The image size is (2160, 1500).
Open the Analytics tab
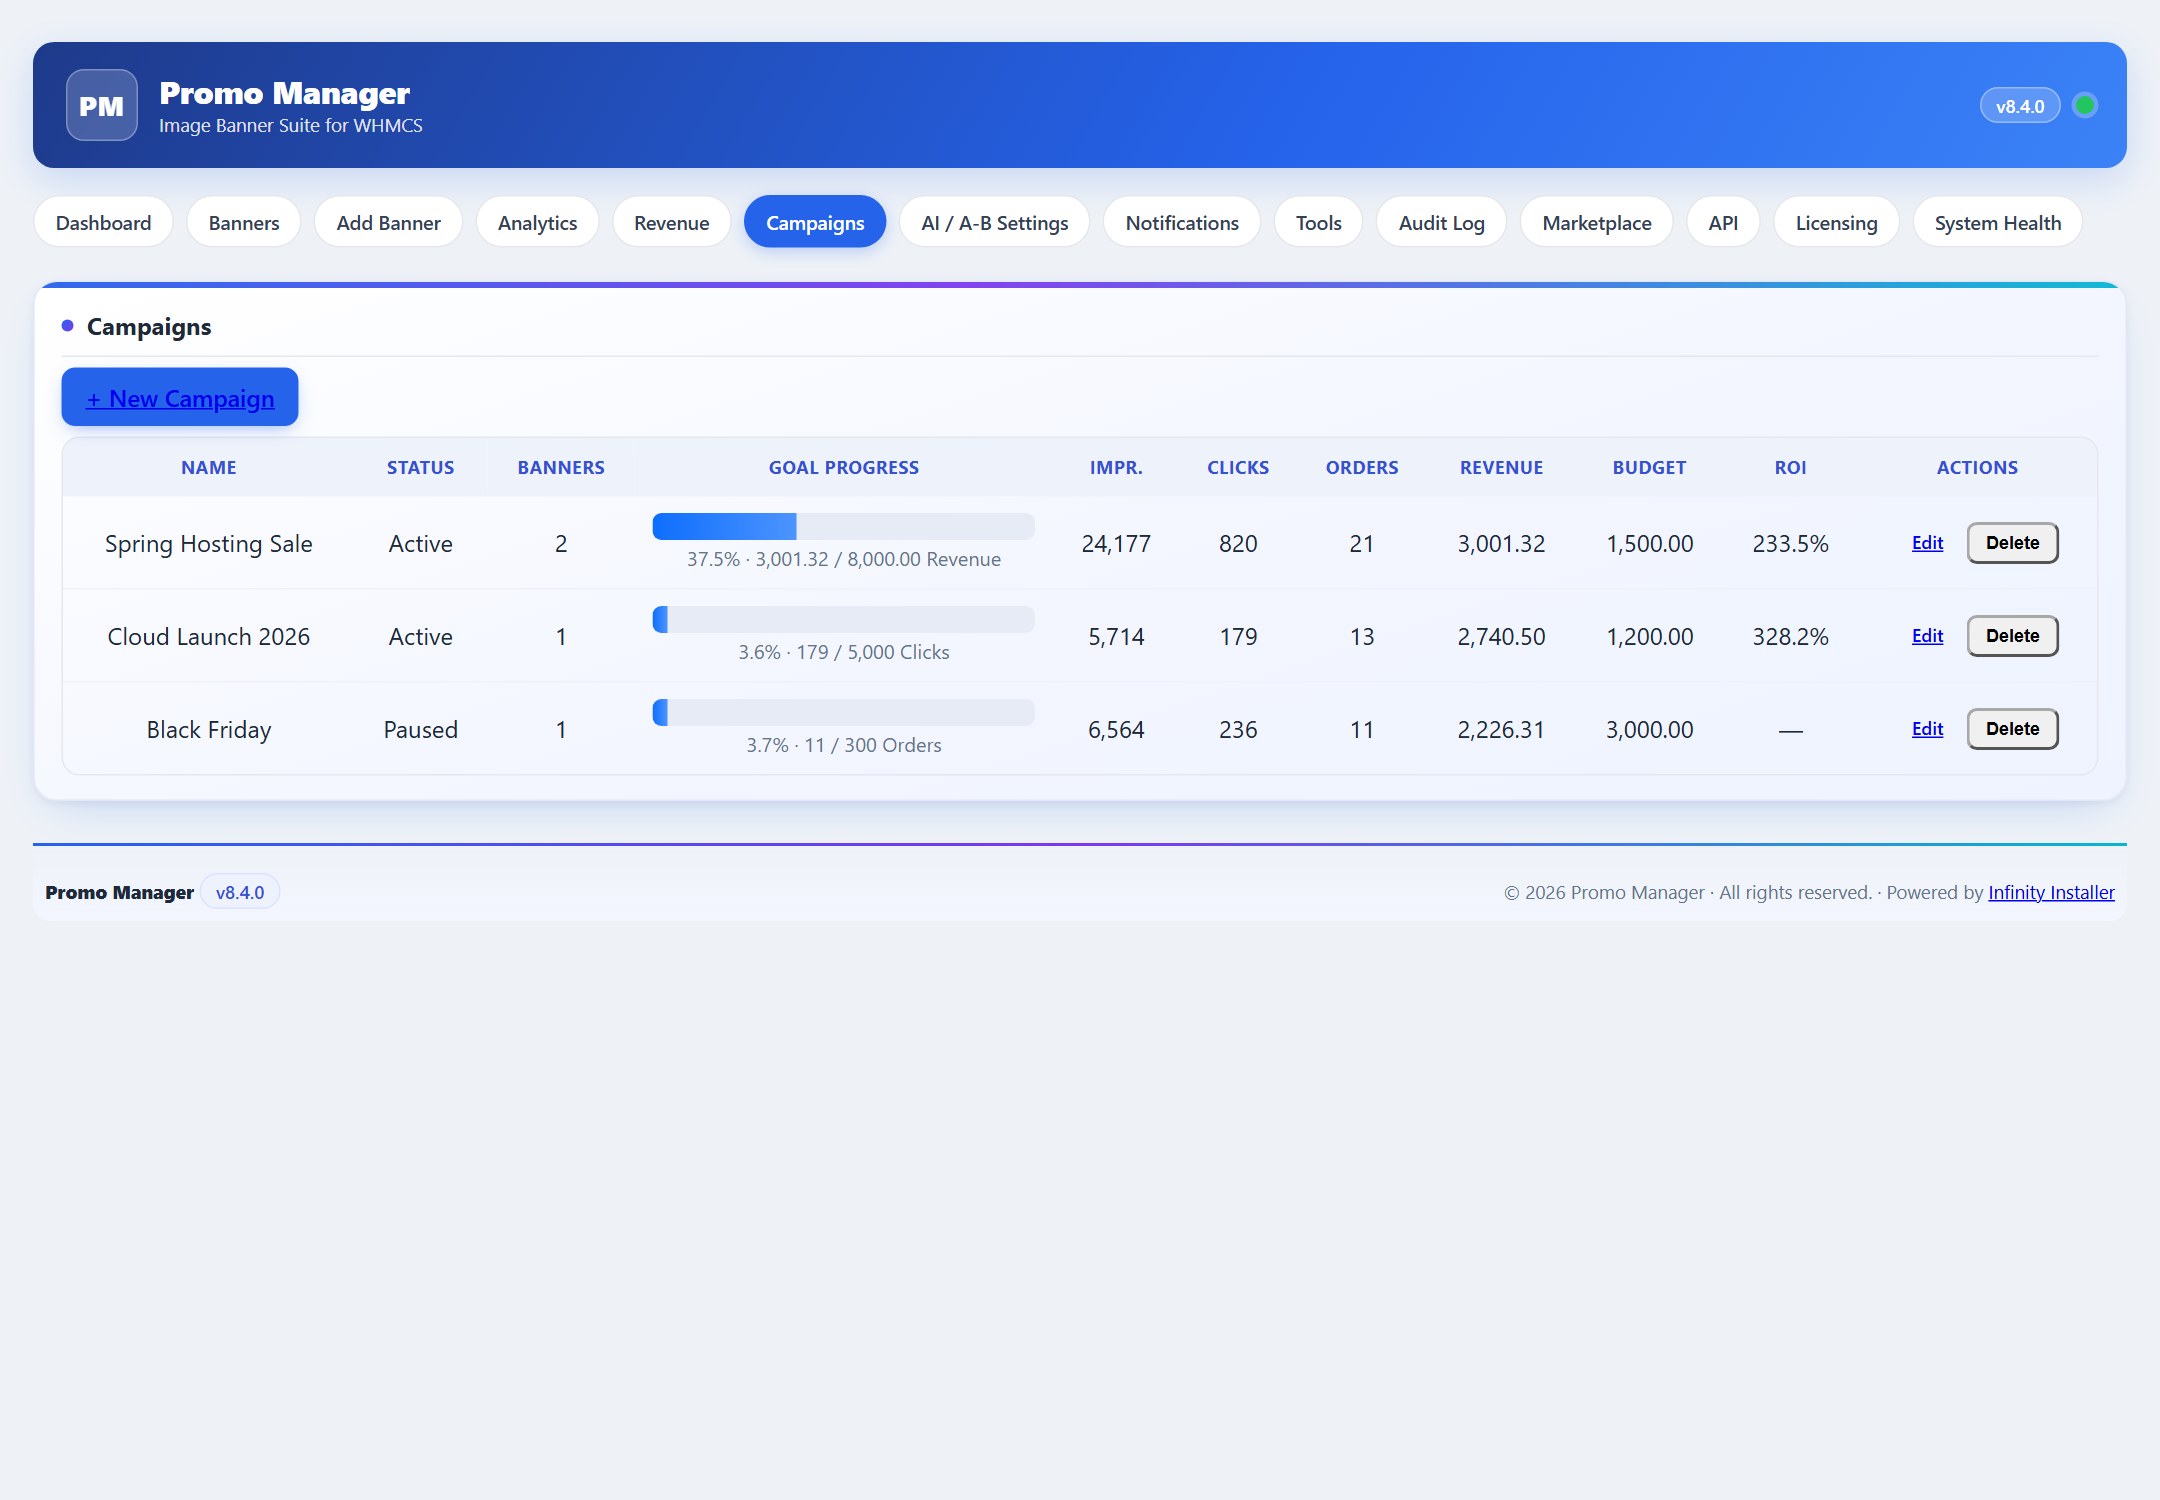tap(537, 222)
